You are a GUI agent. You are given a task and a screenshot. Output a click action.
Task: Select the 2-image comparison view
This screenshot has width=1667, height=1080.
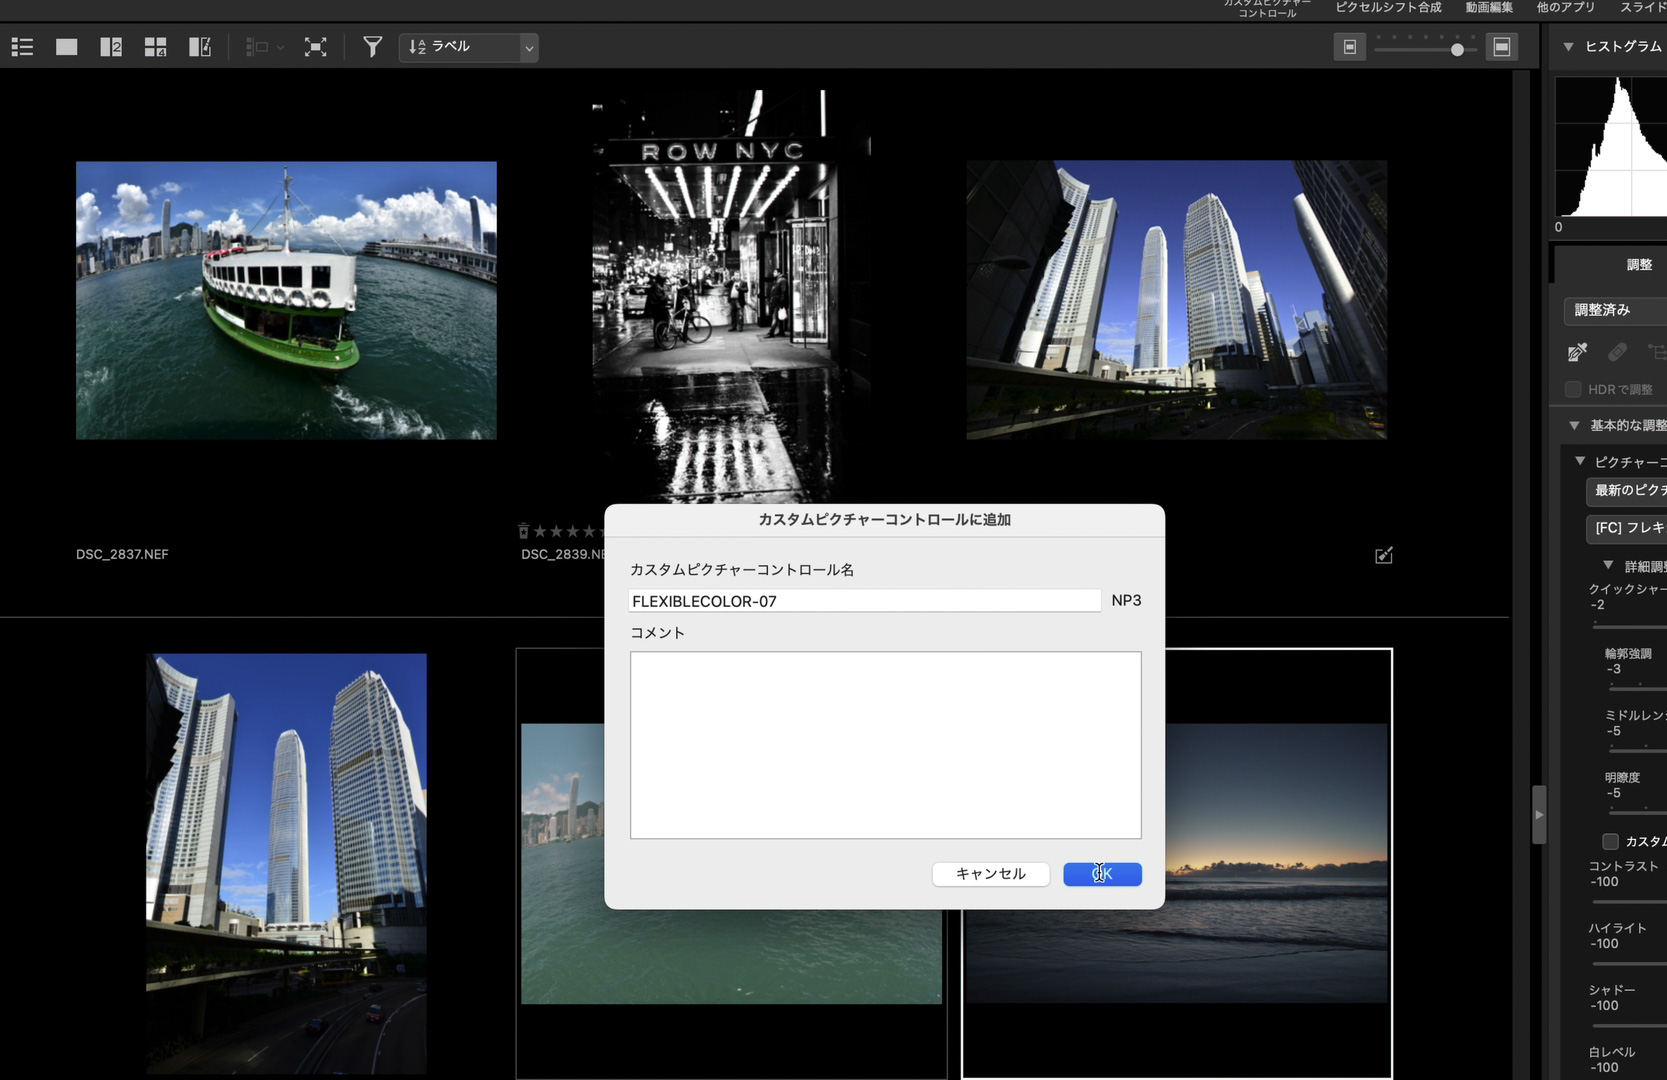(x=111, y=47)
